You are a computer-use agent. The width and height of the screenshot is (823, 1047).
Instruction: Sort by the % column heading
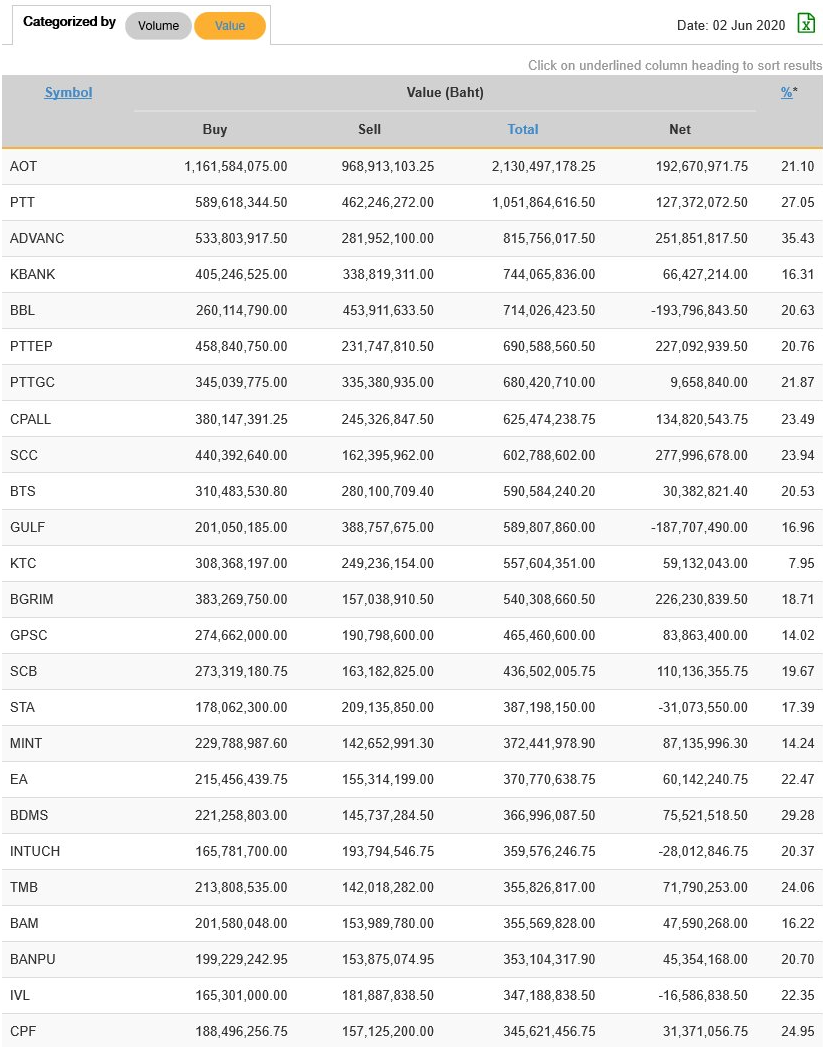point(787,92)
